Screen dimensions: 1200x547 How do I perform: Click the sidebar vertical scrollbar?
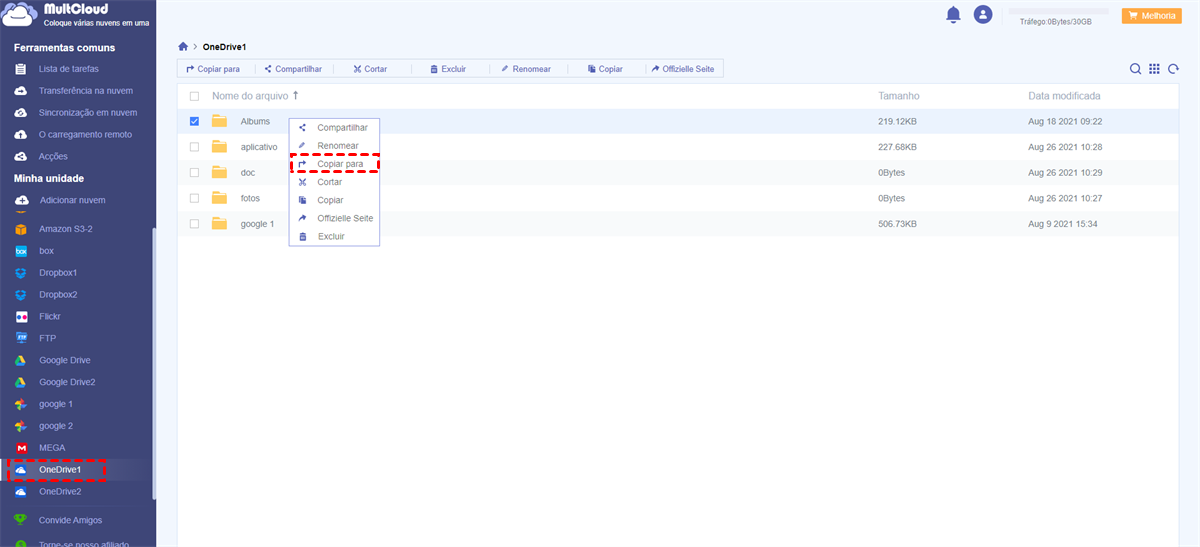pyautogui.click(x=154, y=365)
